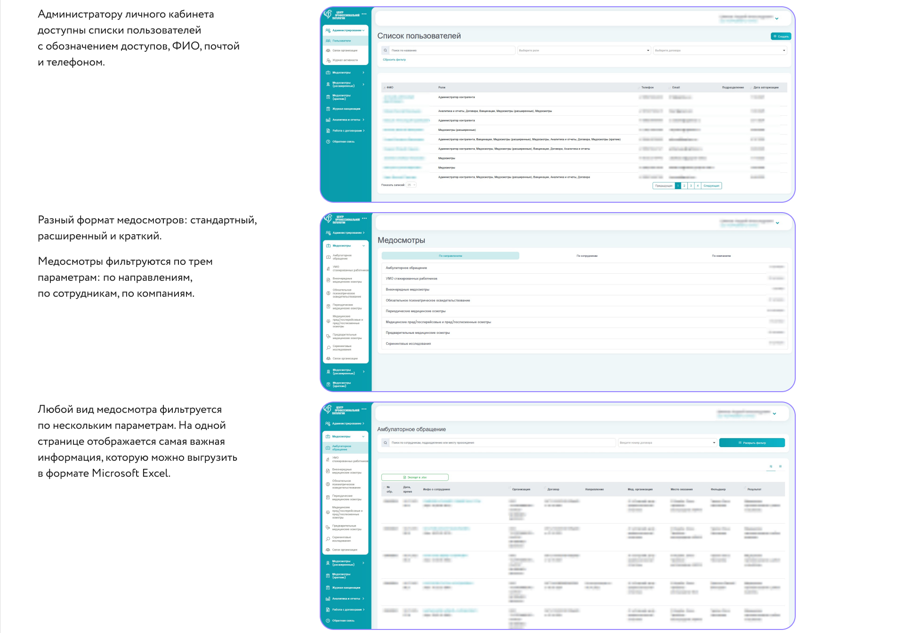903x633 pixels.
Task: Expand Аналитика и отчеты in users-list sidebar
Action: [x=363, y=120]
